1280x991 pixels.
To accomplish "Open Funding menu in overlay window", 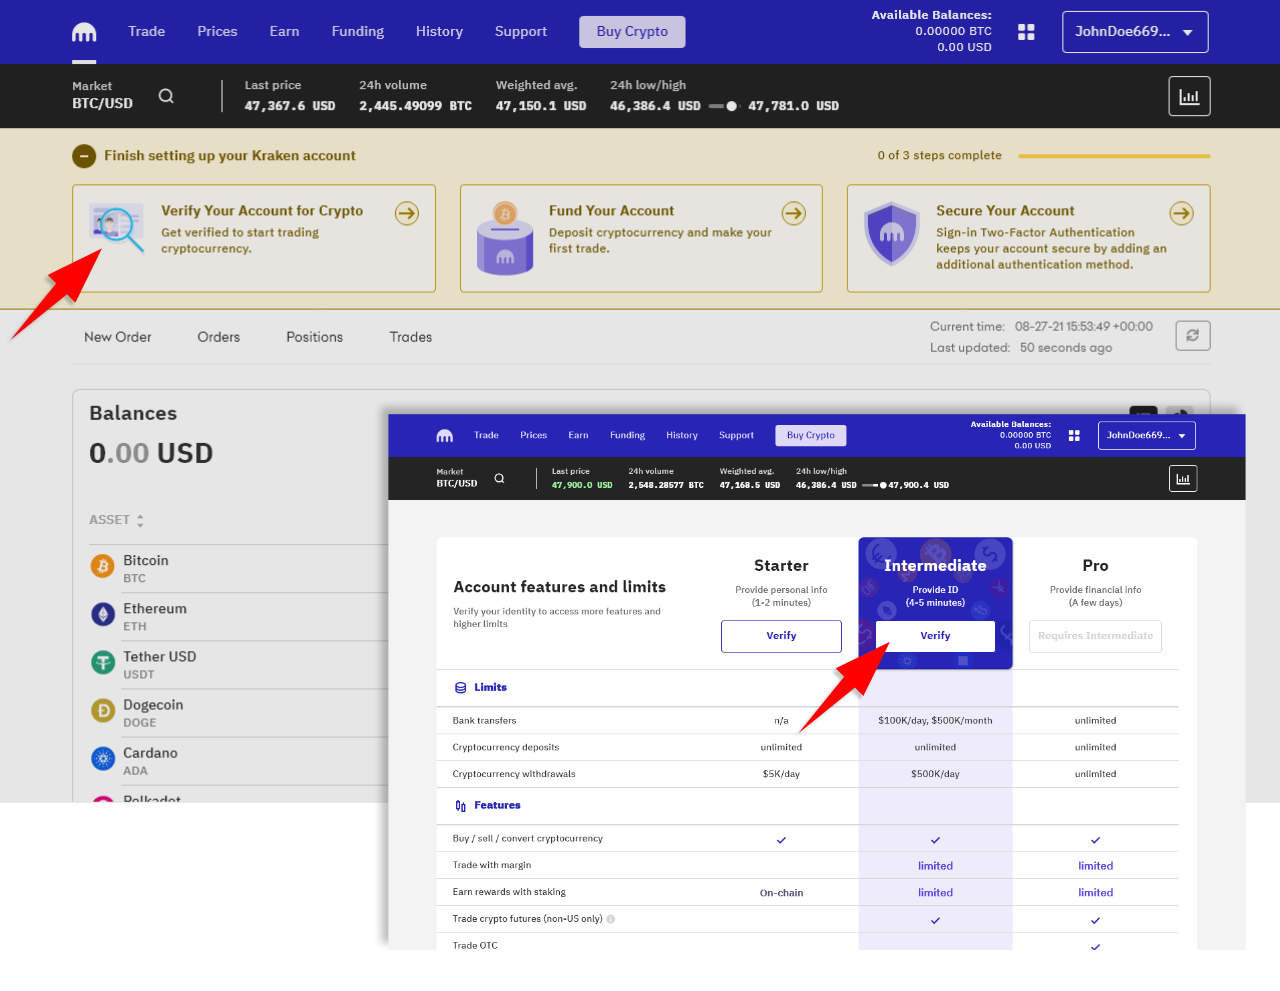I will pyautogui.click(x=627, y=436).
